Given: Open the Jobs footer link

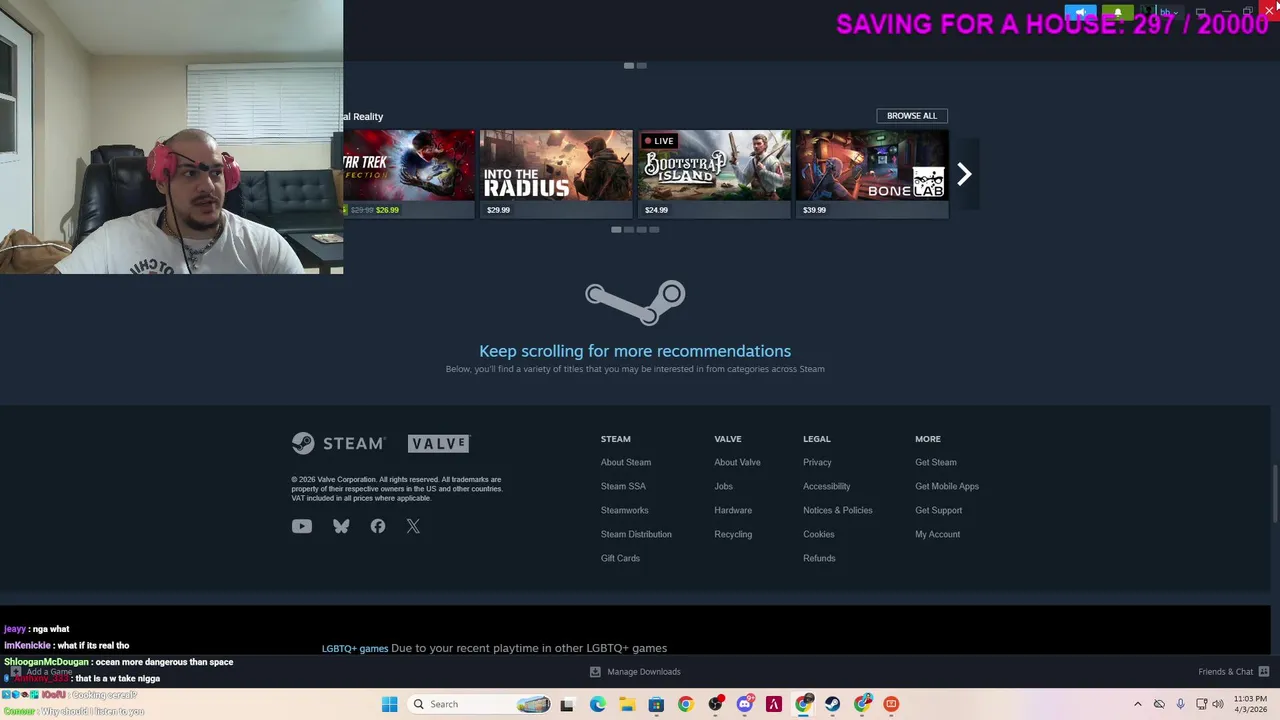Looking at the screenshot, I should click(x=723, y=486).
